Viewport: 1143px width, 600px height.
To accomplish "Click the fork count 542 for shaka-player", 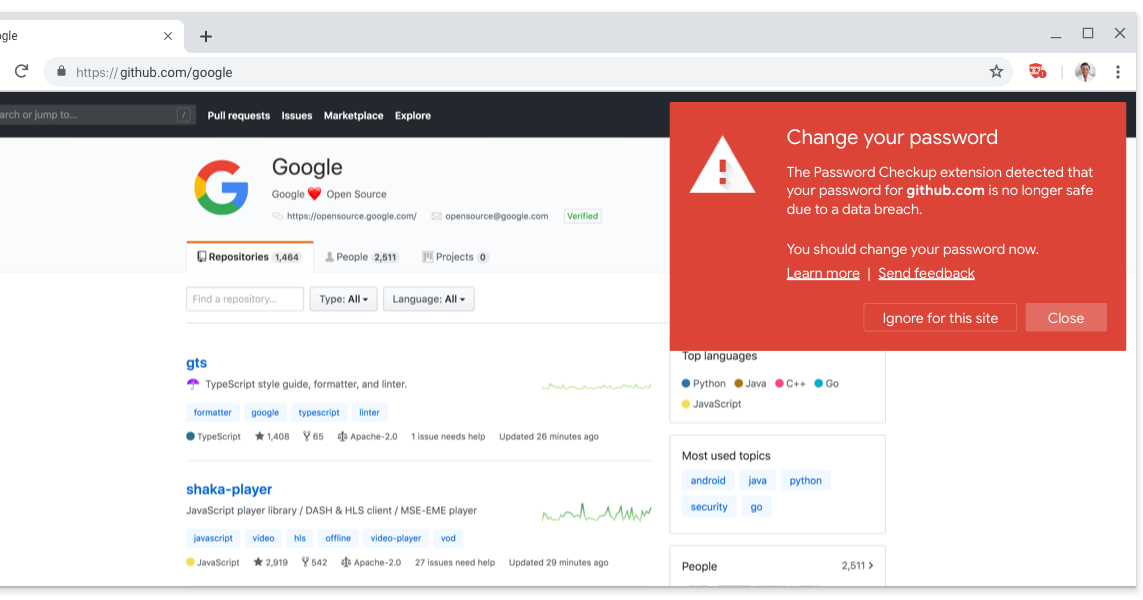I will click(314, 563).
